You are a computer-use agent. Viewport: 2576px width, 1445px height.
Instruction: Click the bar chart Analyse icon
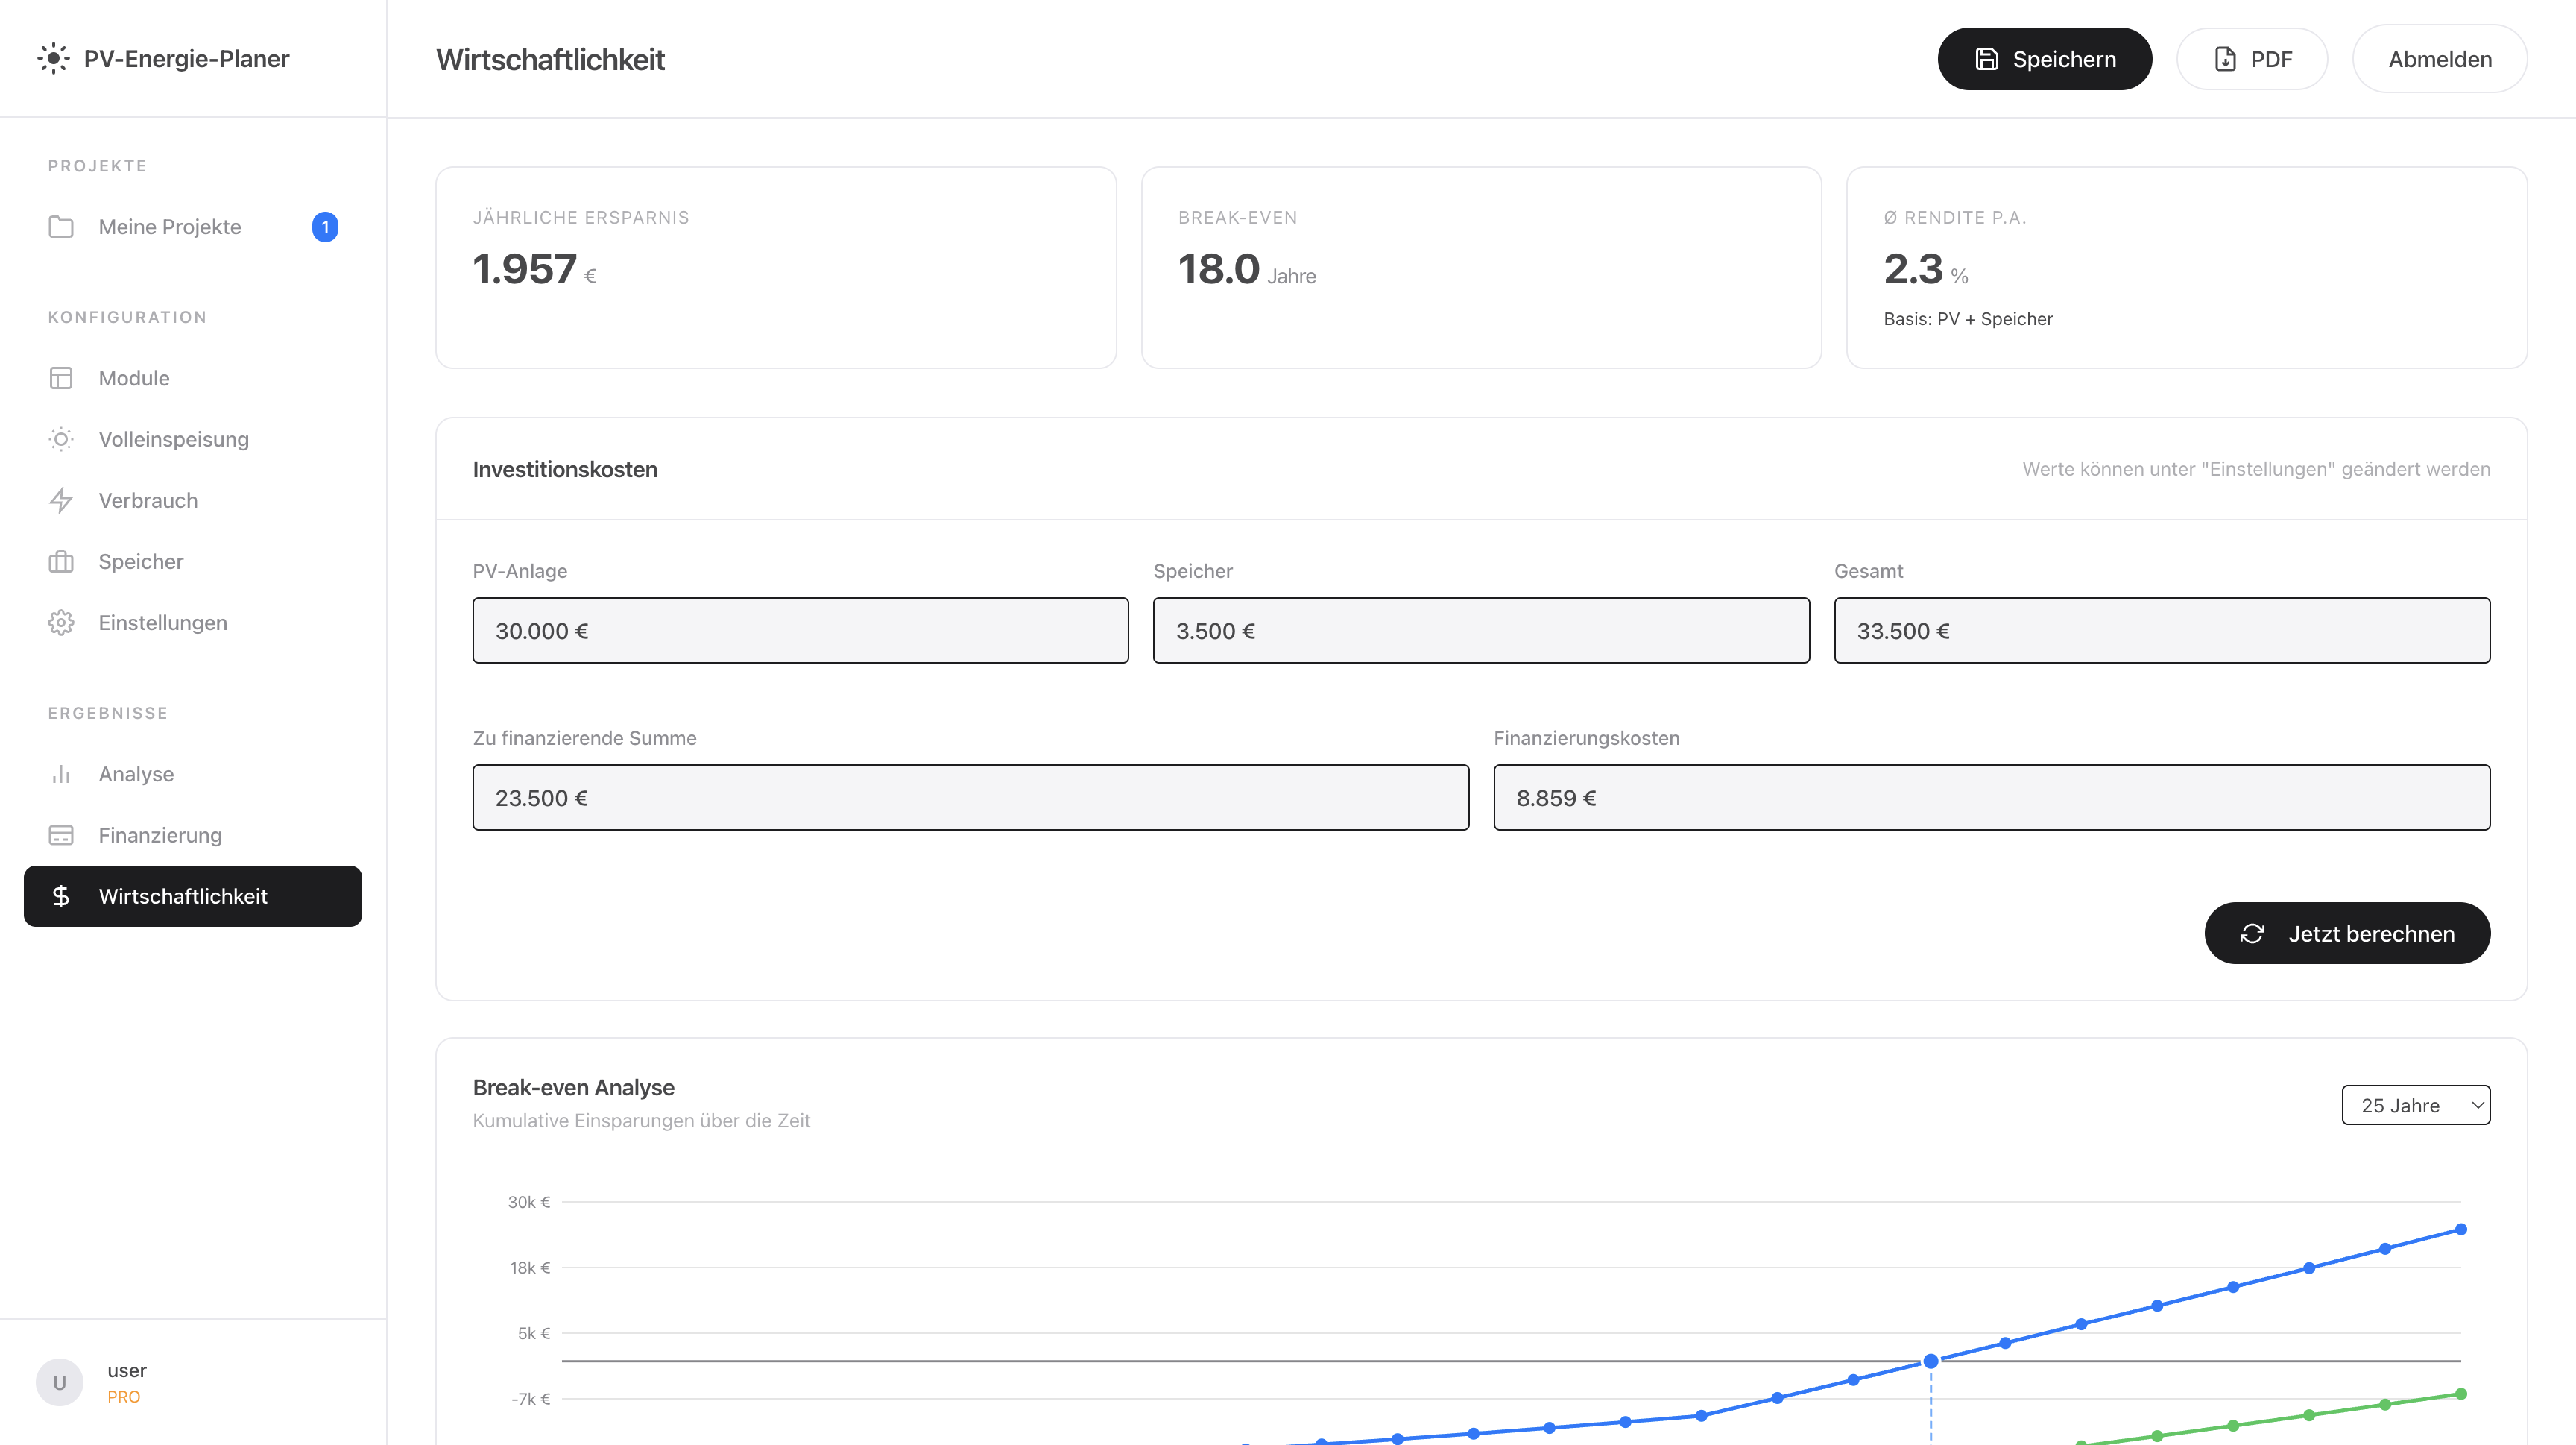click(61, 774)
